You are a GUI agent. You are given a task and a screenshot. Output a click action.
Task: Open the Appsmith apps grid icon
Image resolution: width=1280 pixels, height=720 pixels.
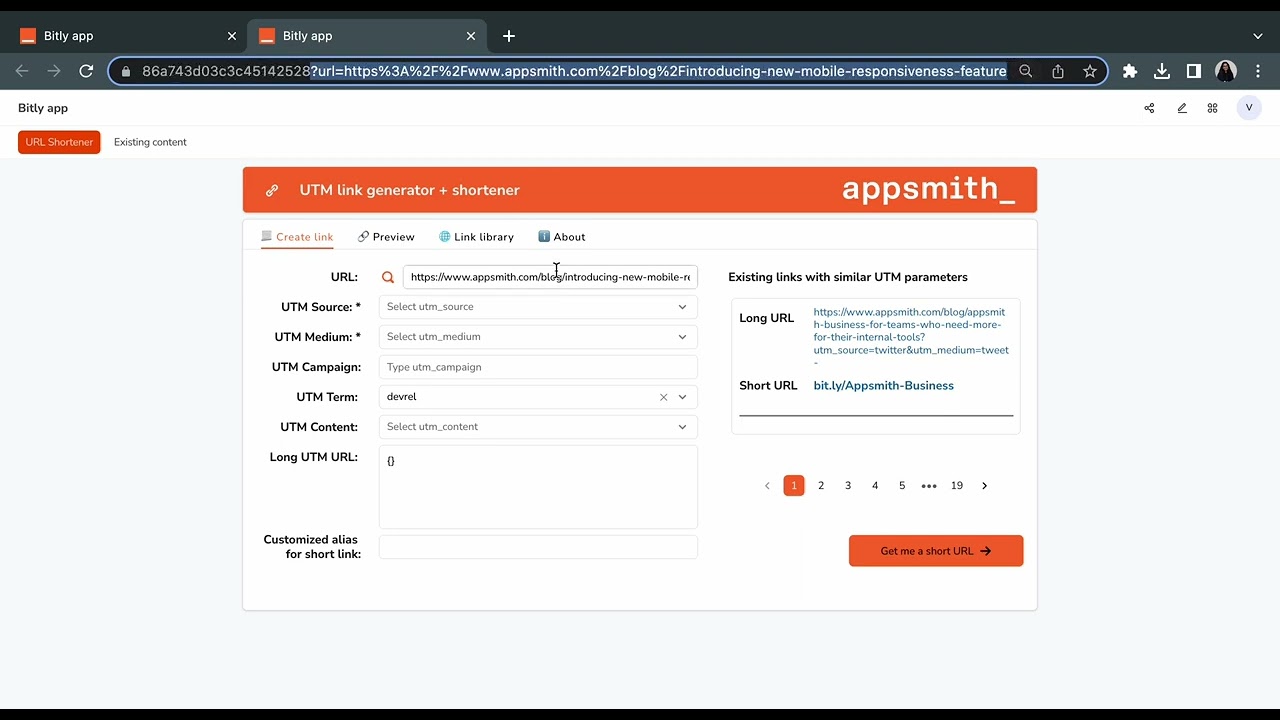click(x=1213, y=108)
